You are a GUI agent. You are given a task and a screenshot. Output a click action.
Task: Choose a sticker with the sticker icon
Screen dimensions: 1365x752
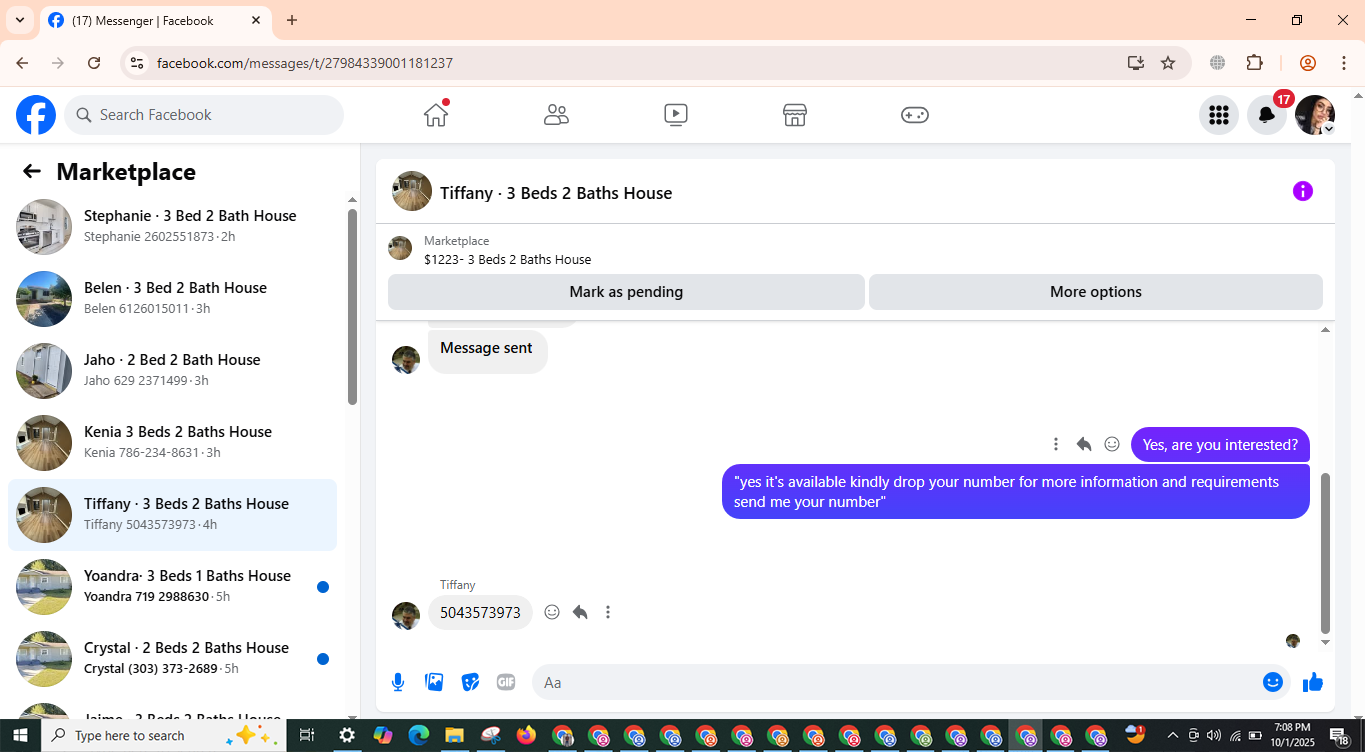(x=470, y=682)
